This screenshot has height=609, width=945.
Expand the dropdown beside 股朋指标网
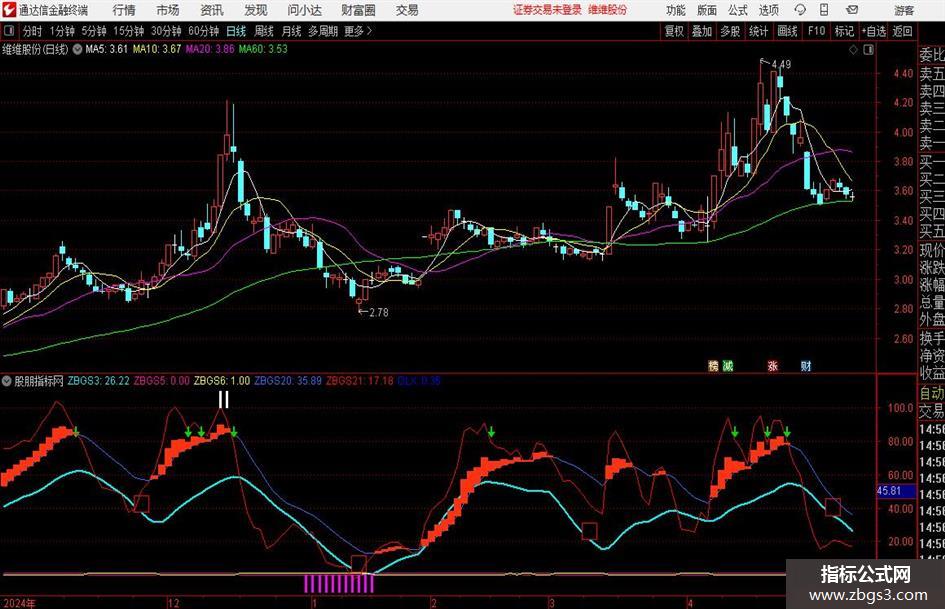7,380
